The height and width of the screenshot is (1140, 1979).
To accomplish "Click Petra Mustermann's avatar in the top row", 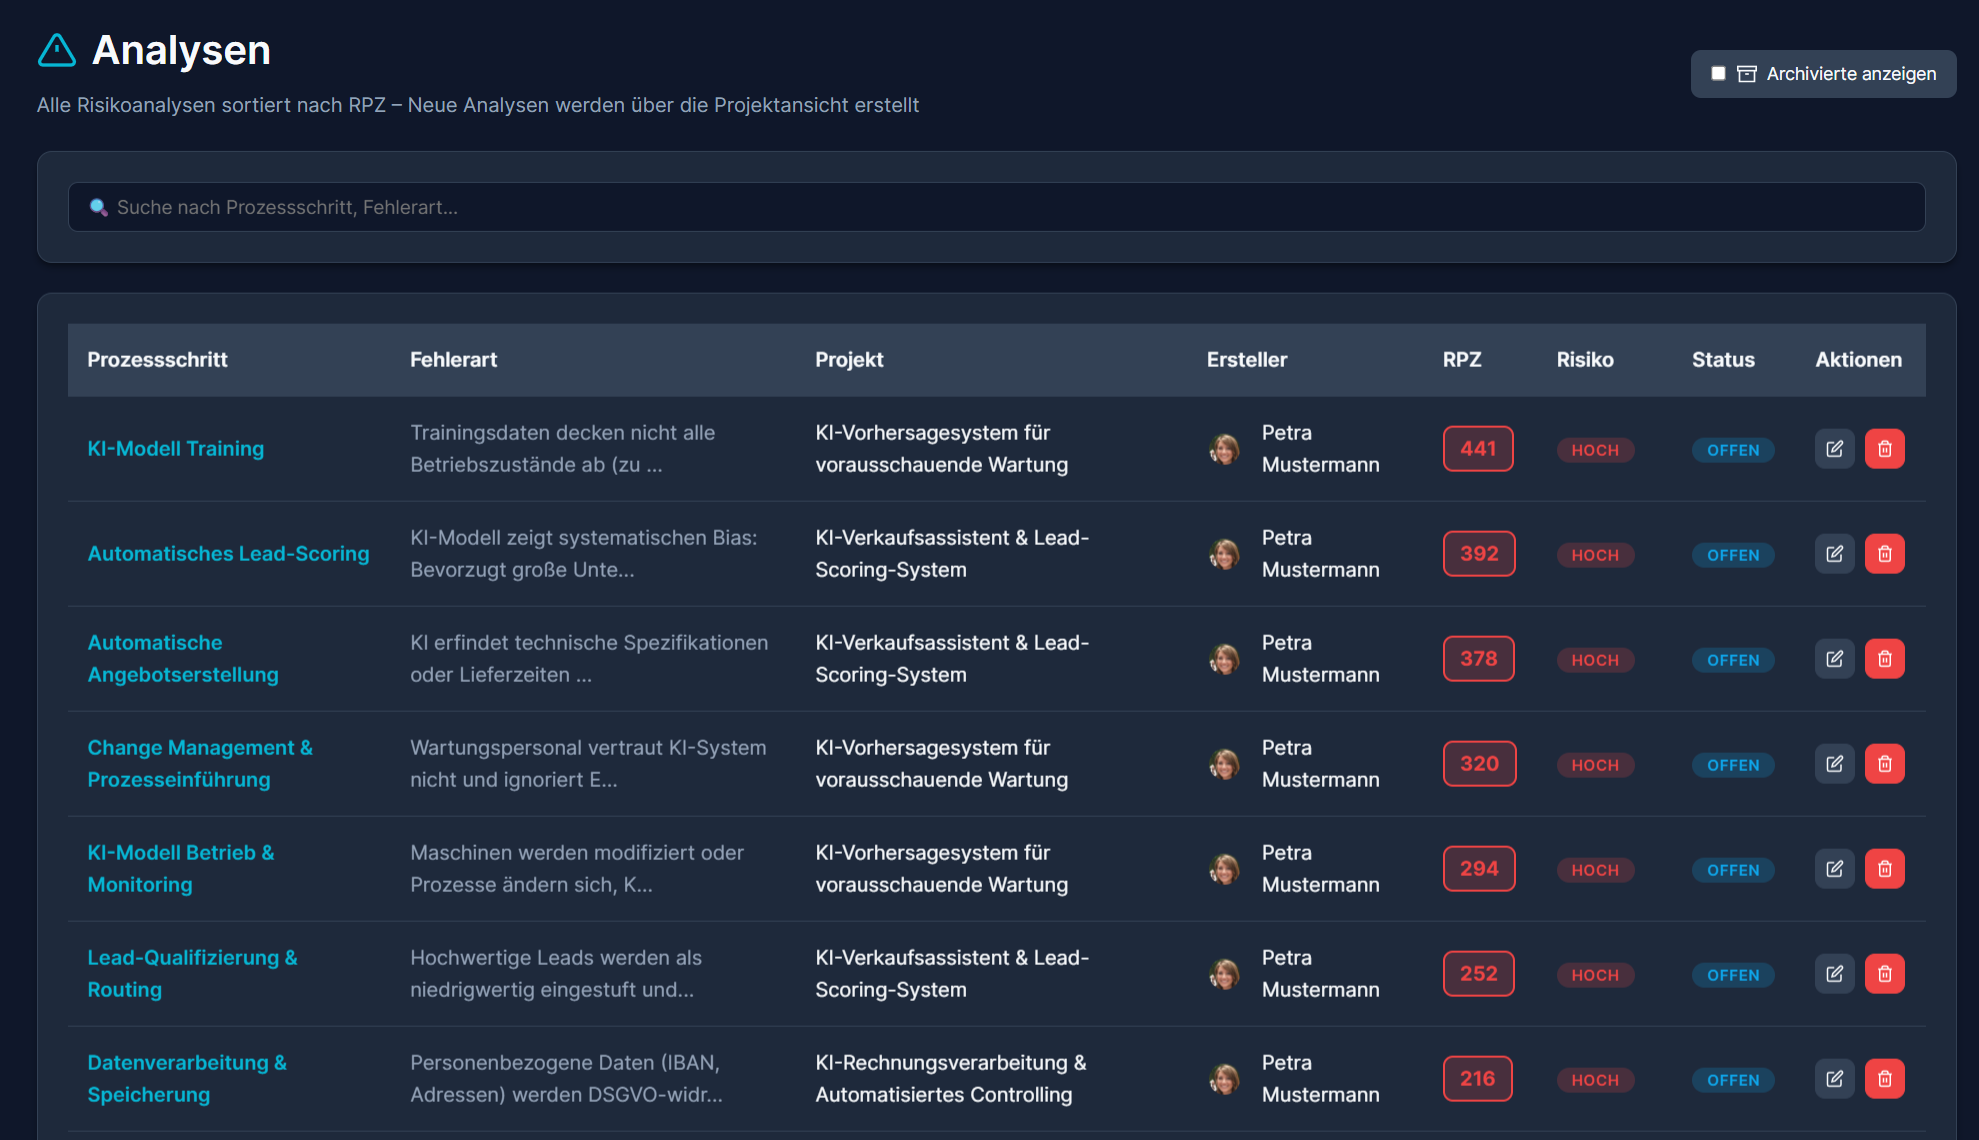I will coord(1224,448).
